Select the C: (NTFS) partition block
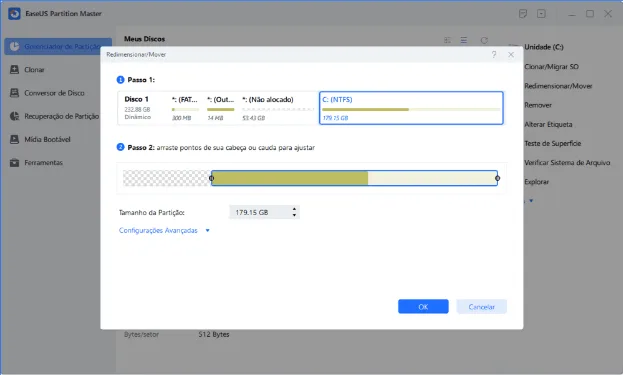The width and height of the screenshot is (624, 376). tap(411, 108)
